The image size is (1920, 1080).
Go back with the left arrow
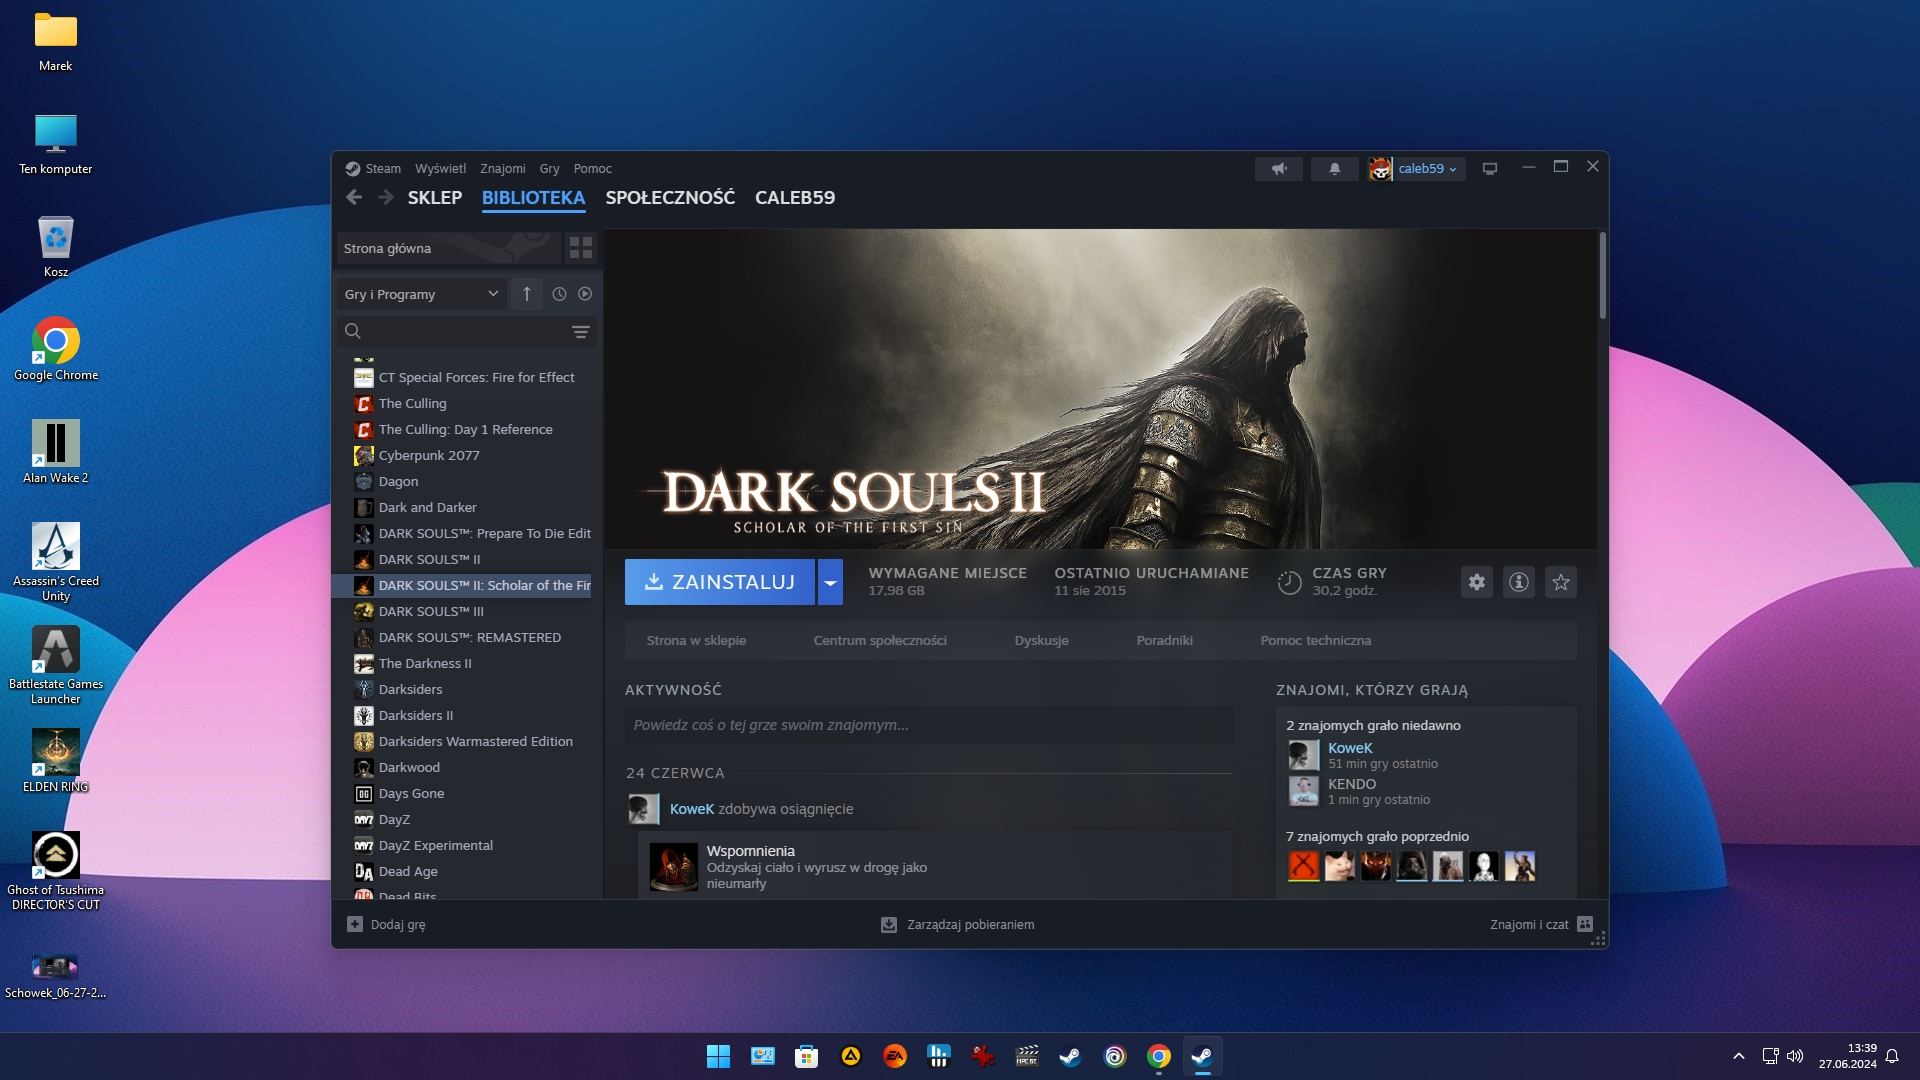click(x=354, y=198)
